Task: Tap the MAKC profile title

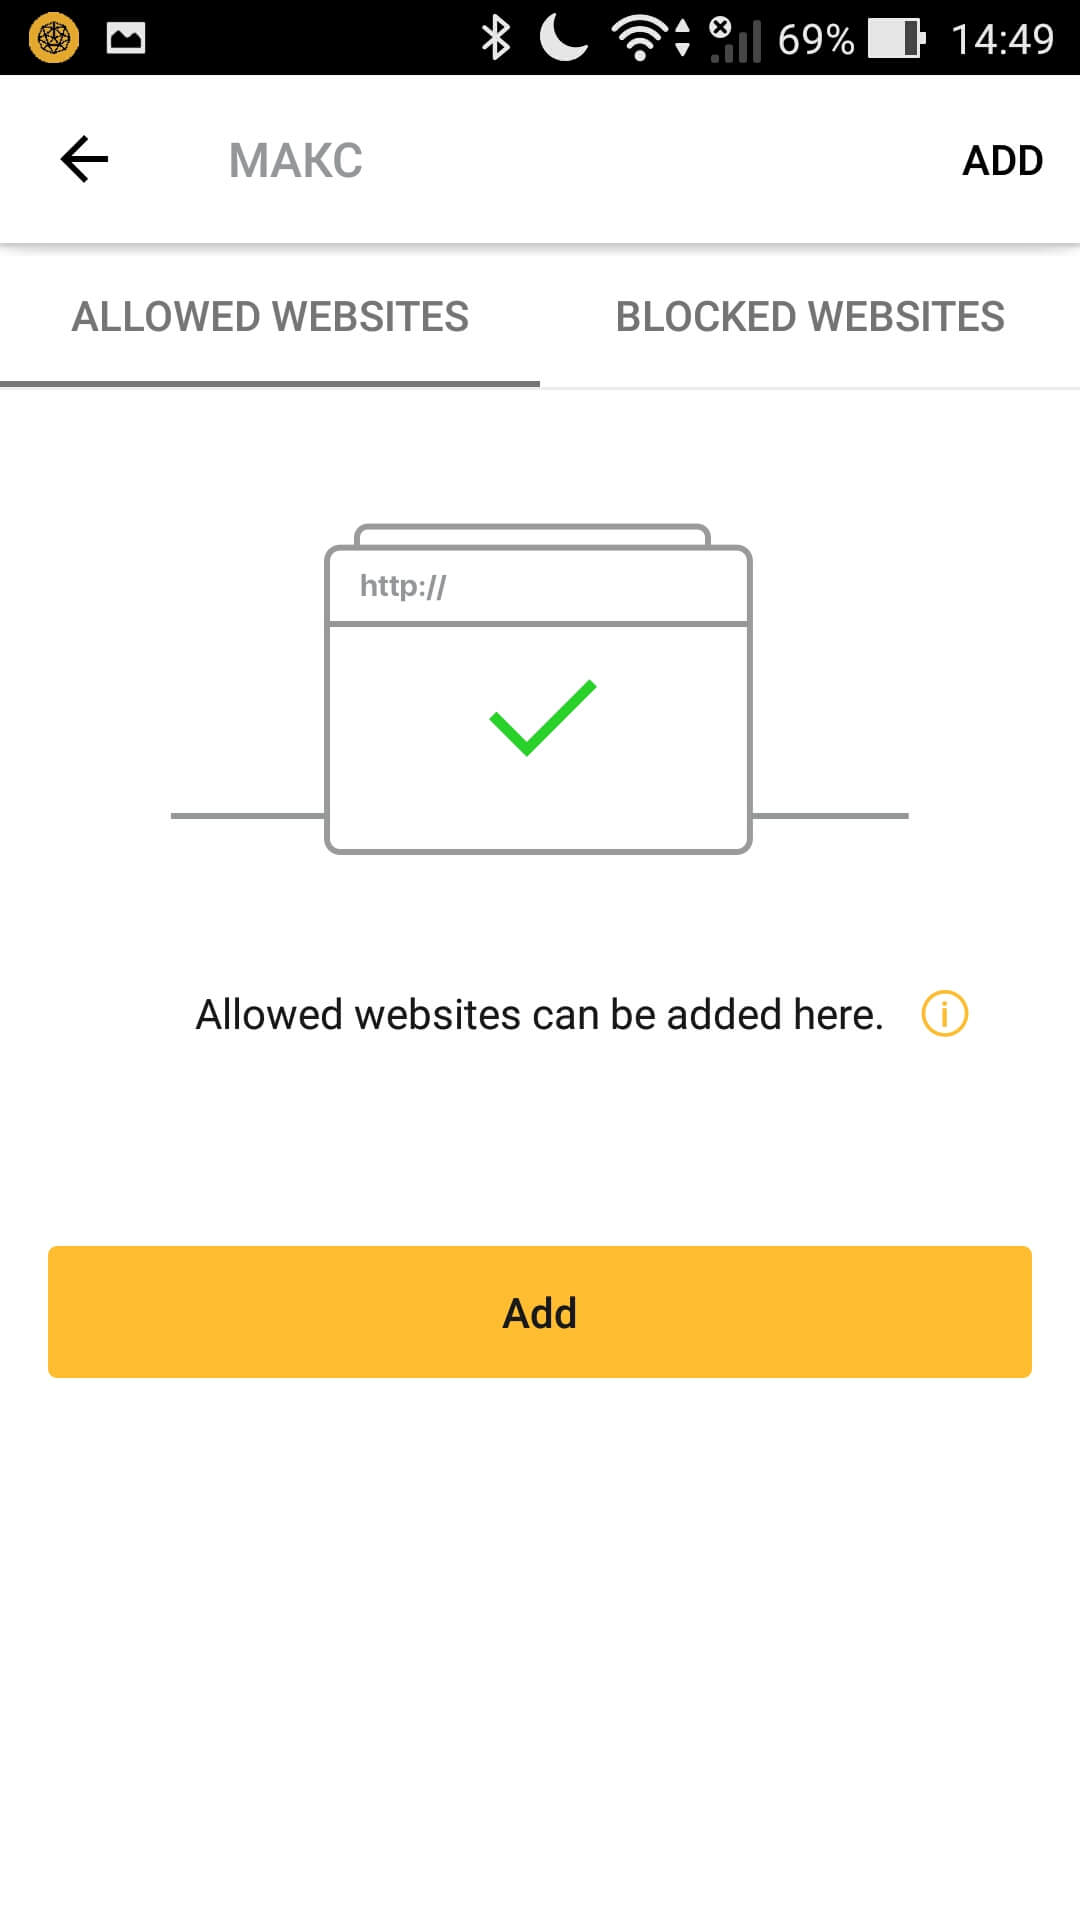Action: point(296,160)
